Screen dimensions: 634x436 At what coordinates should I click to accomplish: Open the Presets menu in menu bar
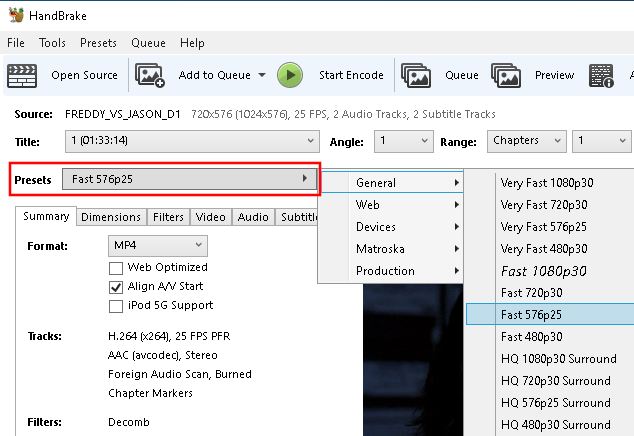click(98, 43)
